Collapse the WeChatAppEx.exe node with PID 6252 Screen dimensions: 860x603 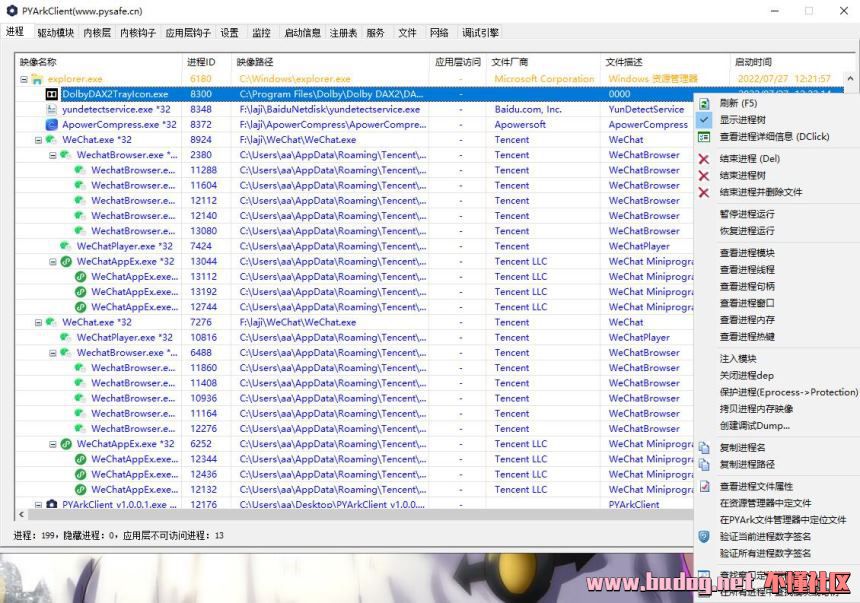click(53, 444)
